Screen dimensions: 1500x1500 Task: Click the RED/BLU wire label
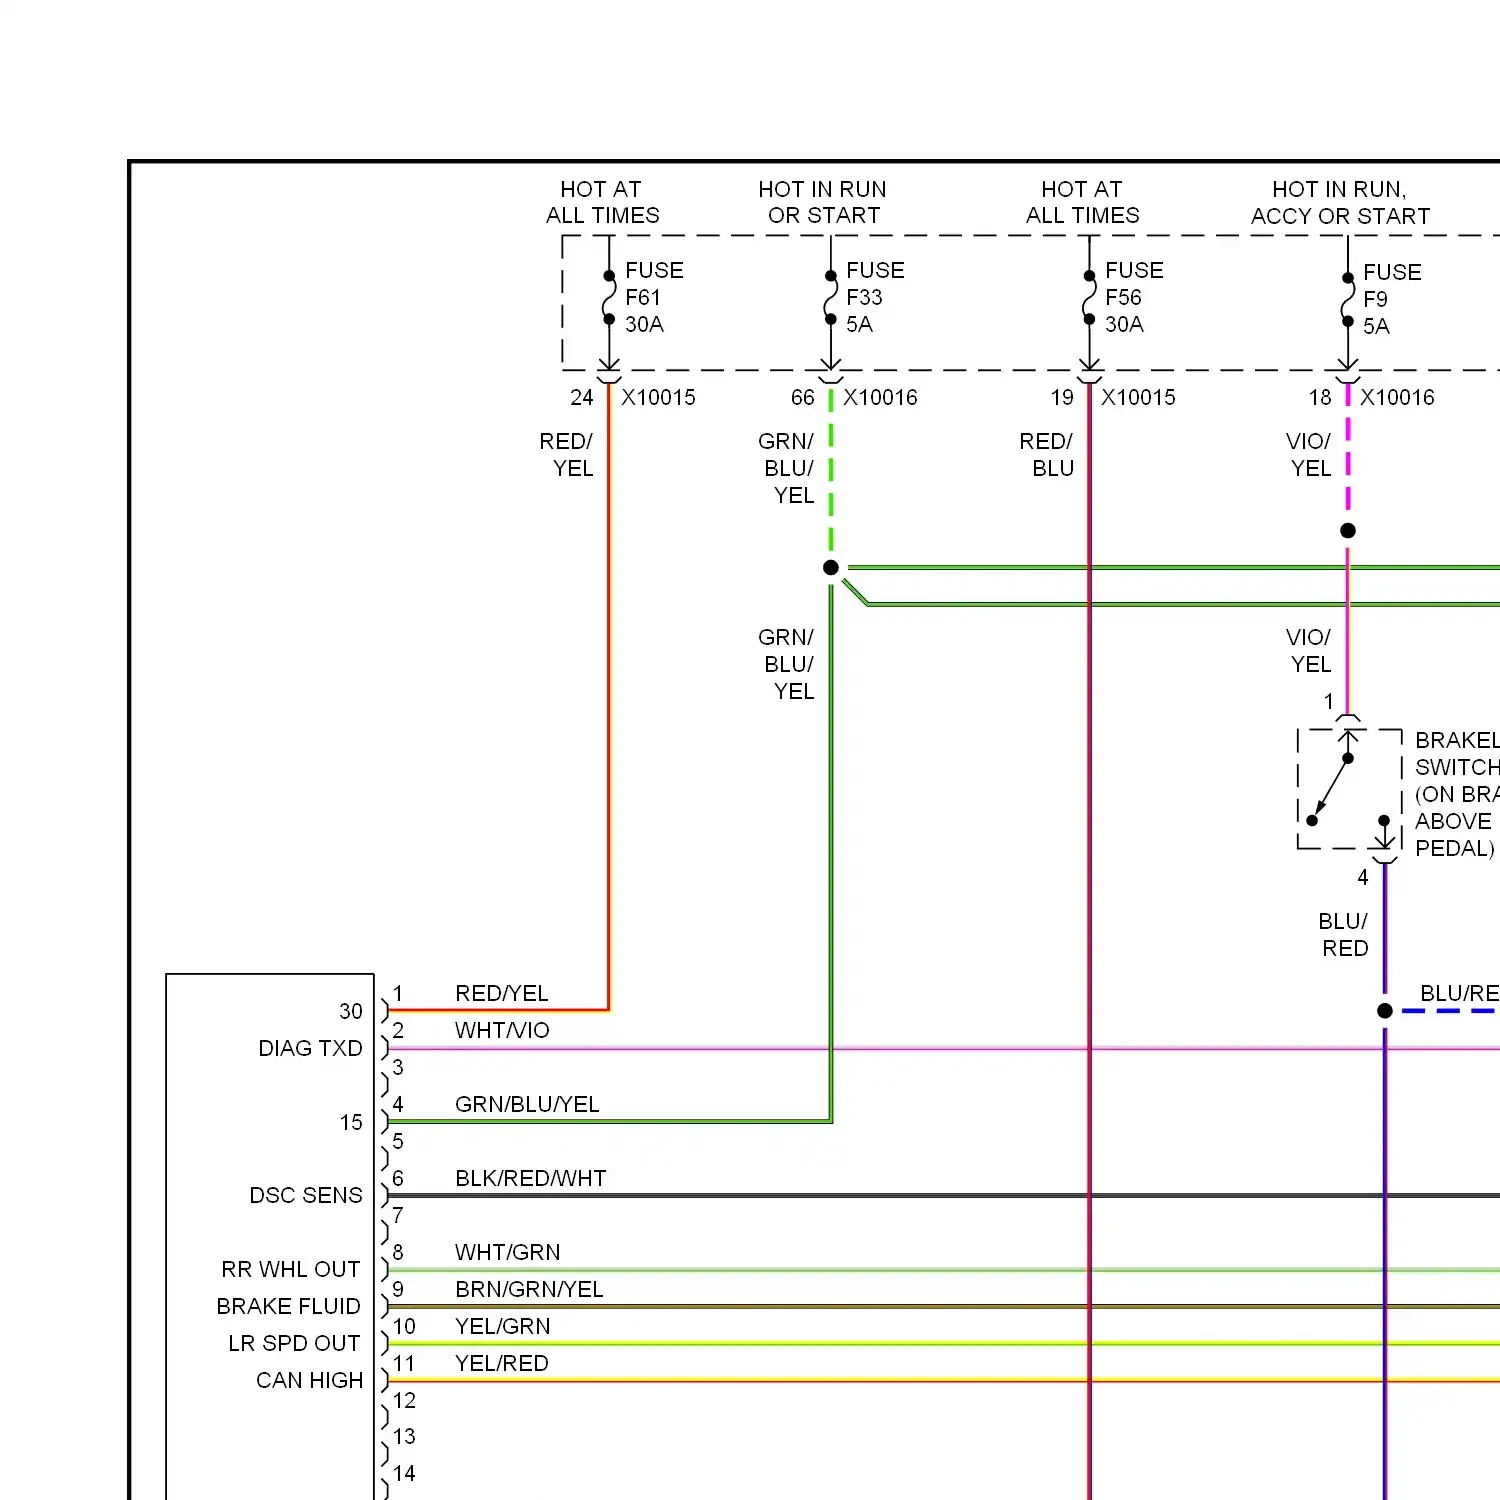coord(1046,455)
